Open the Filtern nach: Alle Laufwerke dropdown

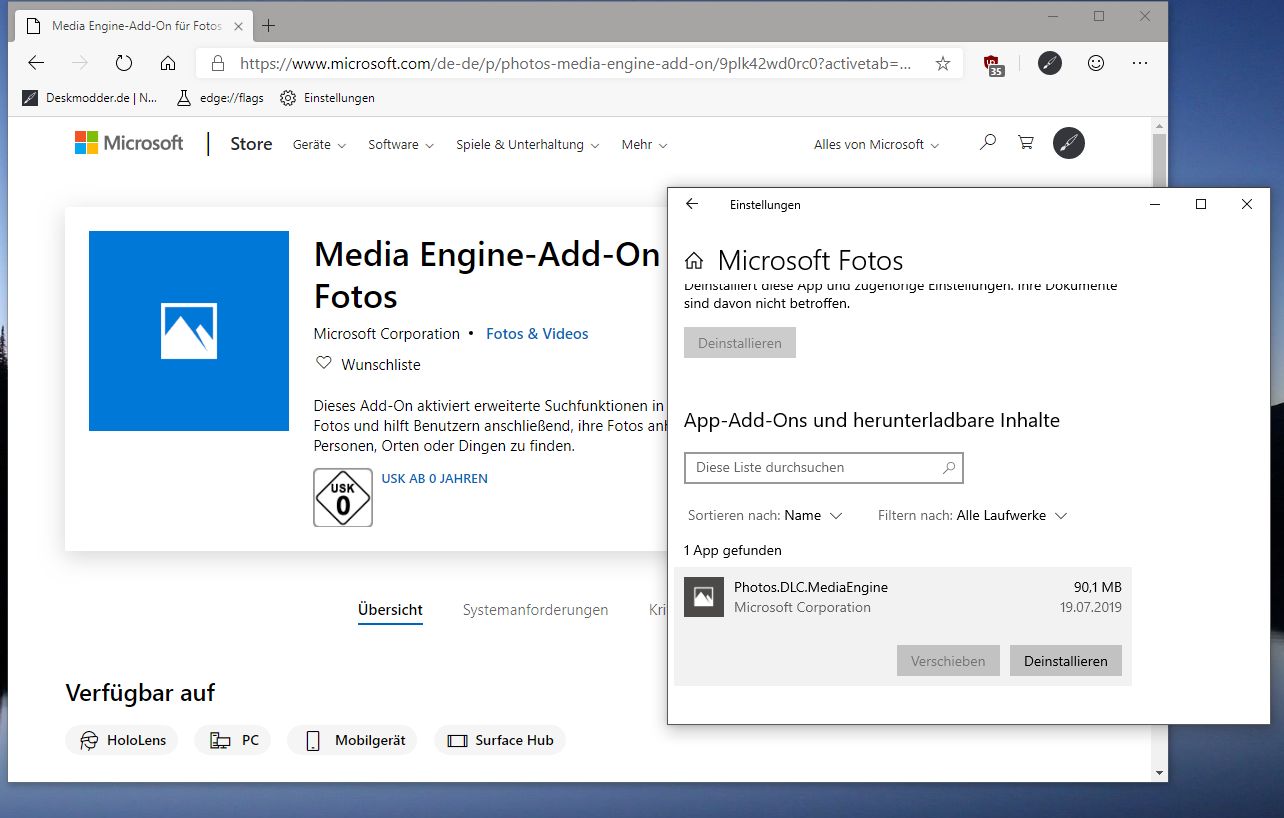[972, 516]
